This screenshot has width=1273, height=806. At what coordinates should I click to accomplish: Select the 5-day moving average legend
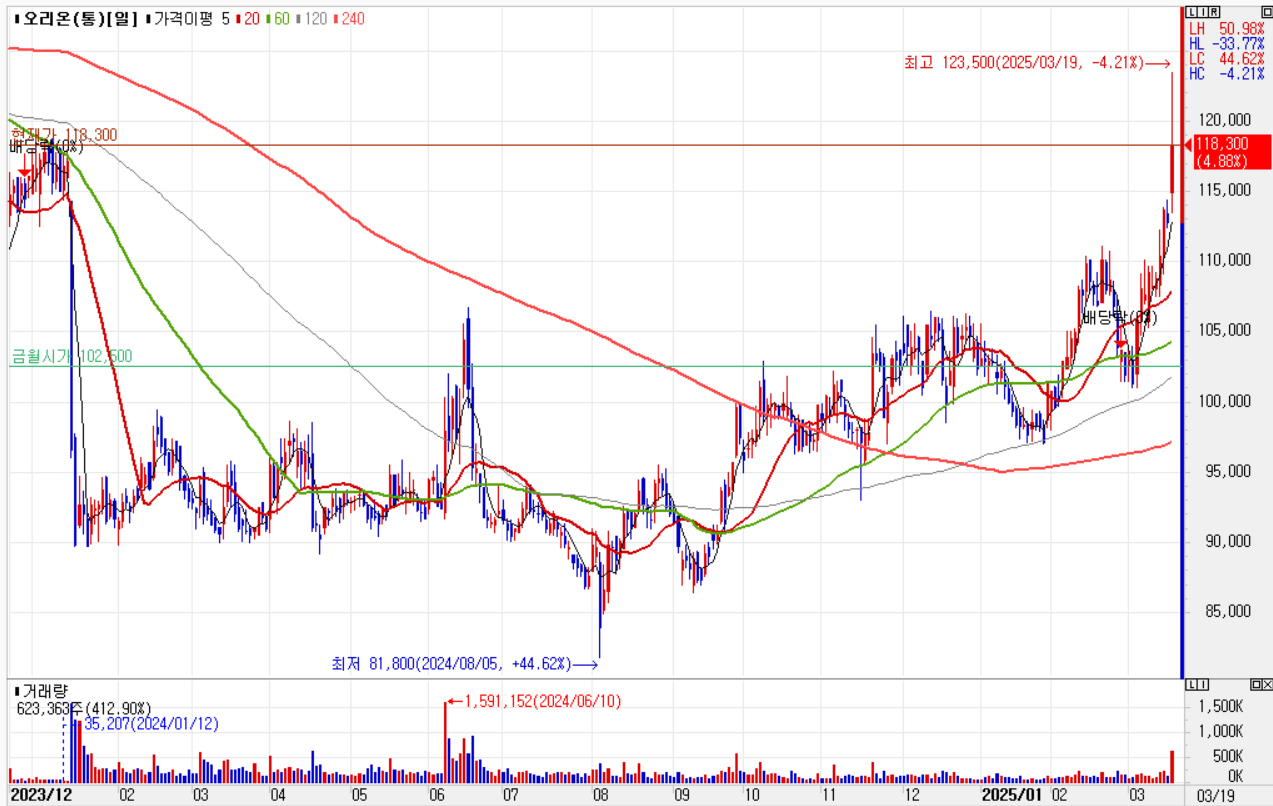(x=226, y=19)
